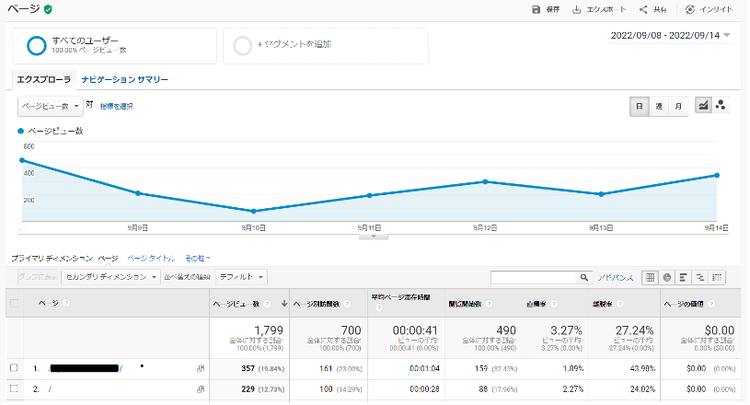Check the checkbox for row 2
The image size is (750, 405).
pyautogui.click(x=14, y=388)
